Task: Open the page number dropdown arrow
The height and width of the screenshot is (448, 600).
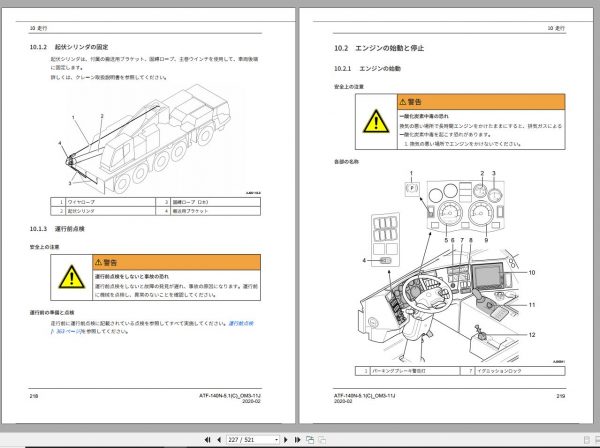Action: tap(276, 440)
